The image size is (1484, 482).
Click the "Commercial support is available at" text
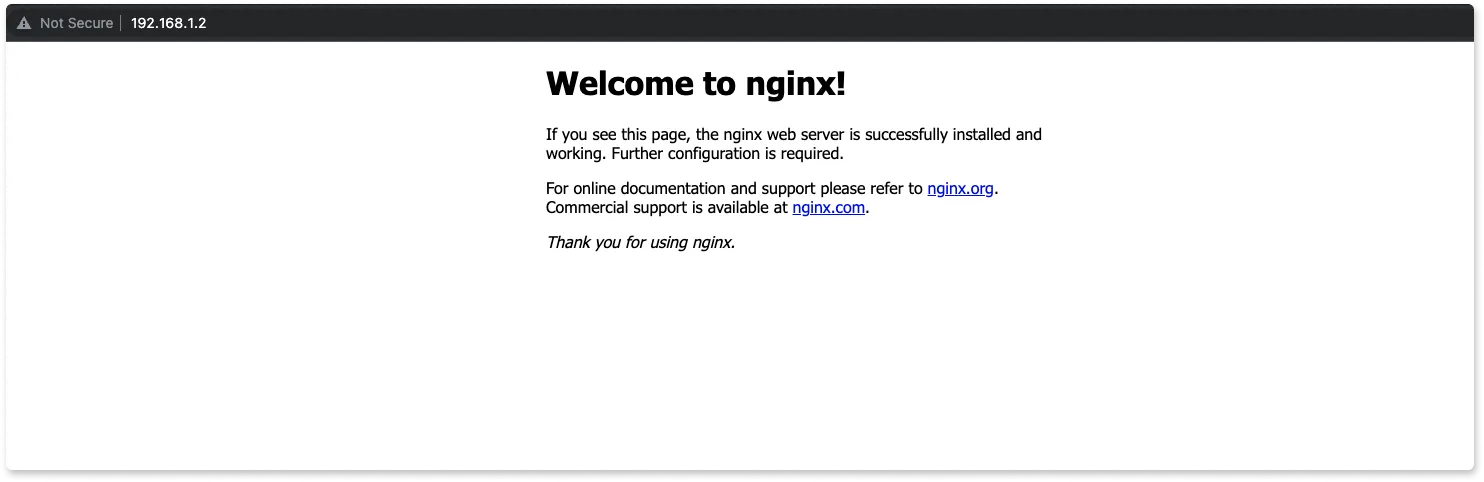click(667, 208)
